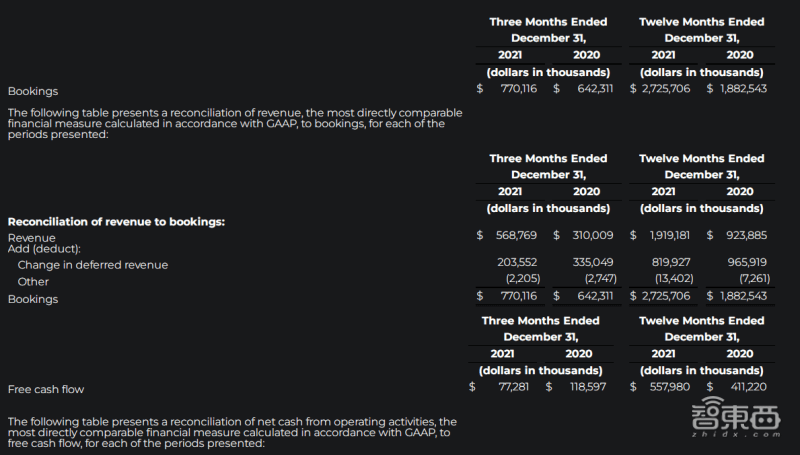Click the zhidx.com watermark logo
Image resolution: width=800 pixels, height=455 pixels.
click(736, 417)
